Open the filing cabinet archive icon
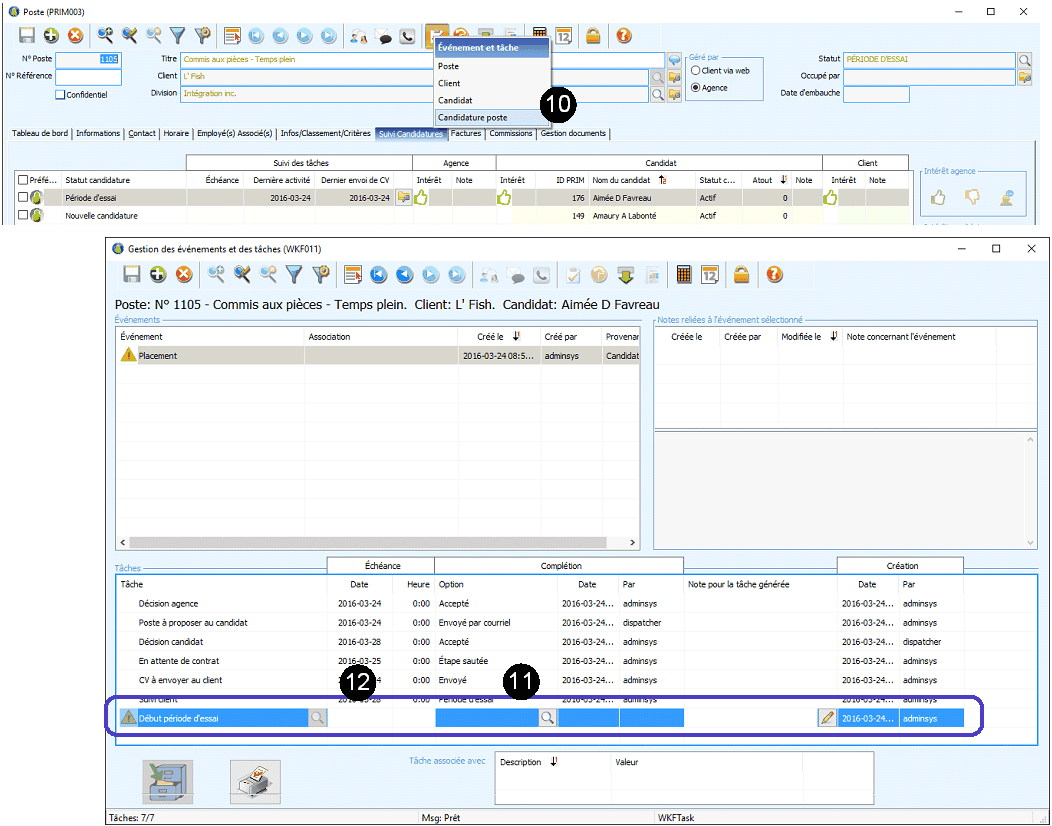Image resolution: width=1052 pixels, height=826 pixels. click(x=168, y=782)
